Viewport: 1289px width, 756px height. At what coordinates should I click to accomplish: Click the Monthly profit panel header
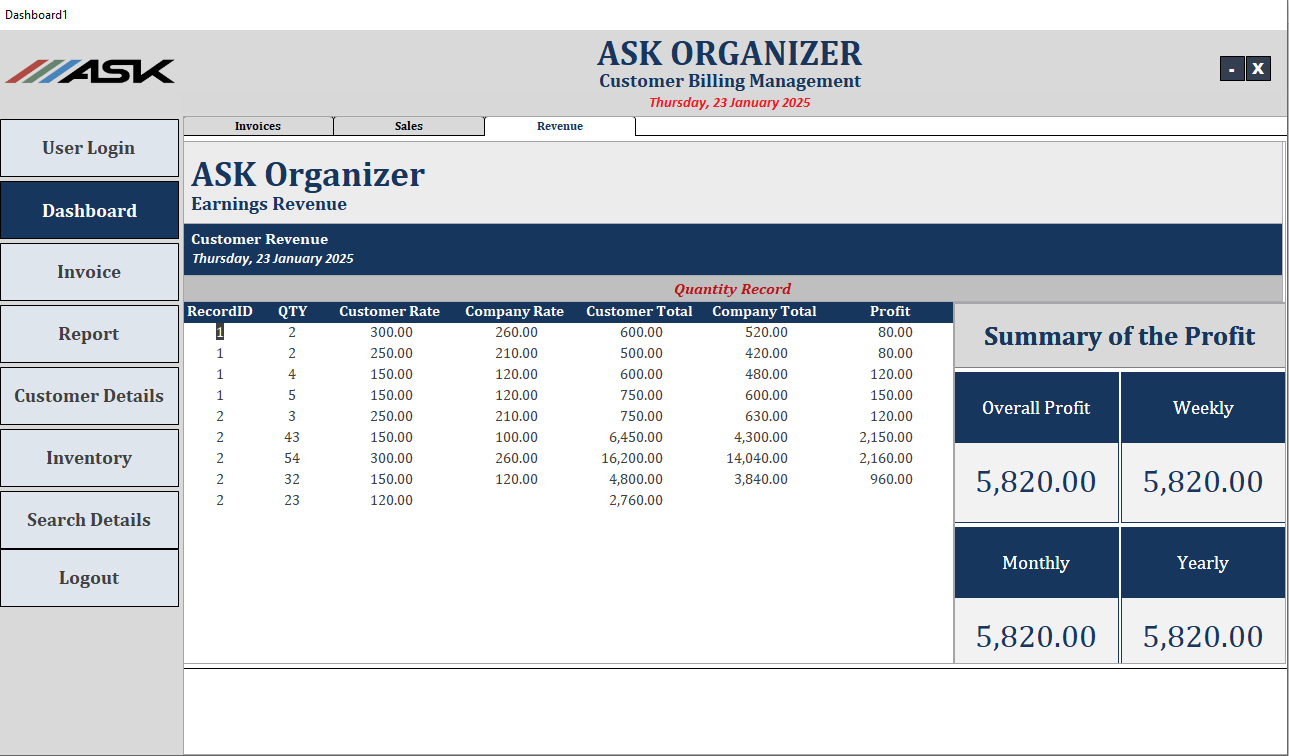click(x=1036, y=563)
